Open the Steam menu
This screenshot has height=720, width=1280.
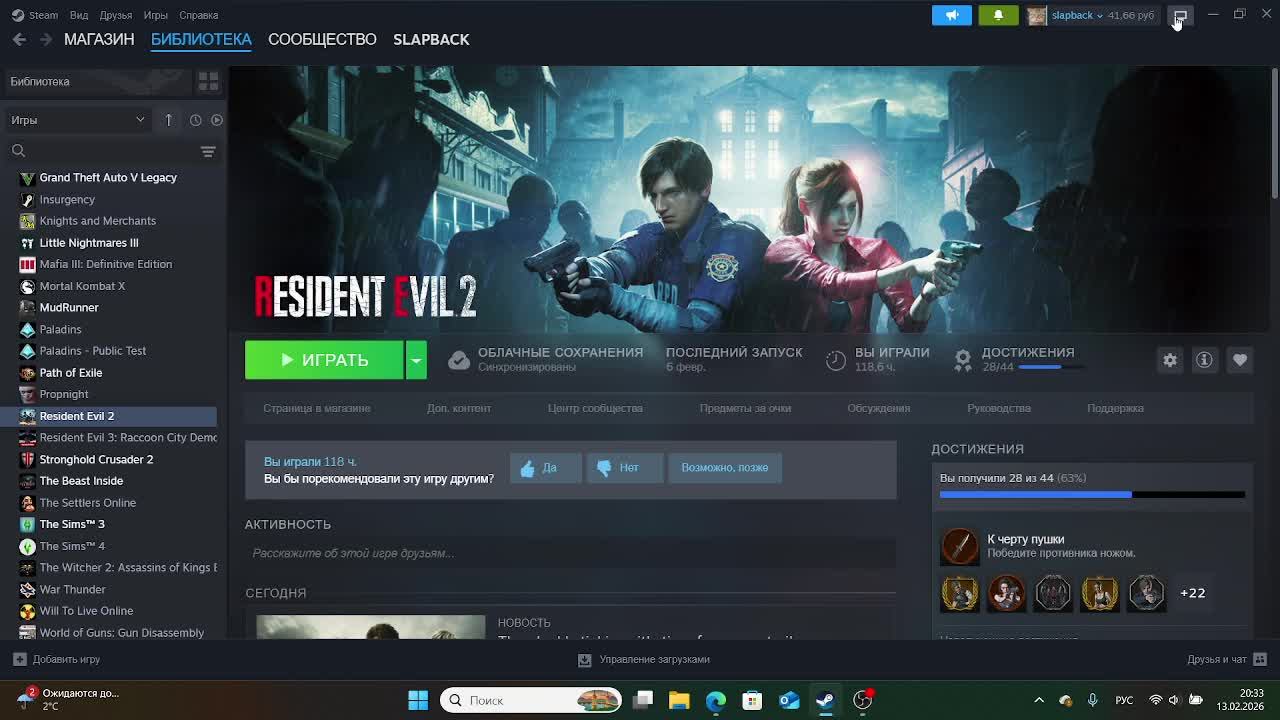35,15
